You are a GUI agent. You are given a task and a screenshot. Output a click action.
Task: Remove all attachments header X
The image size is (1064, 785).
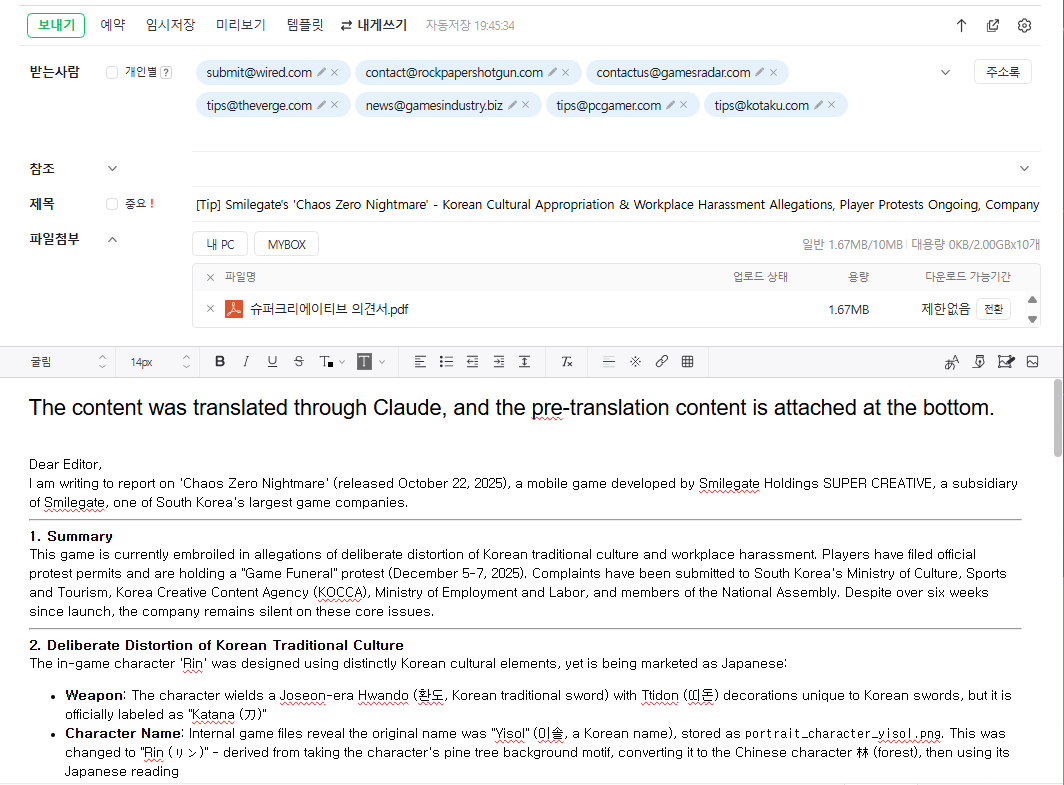210,277
